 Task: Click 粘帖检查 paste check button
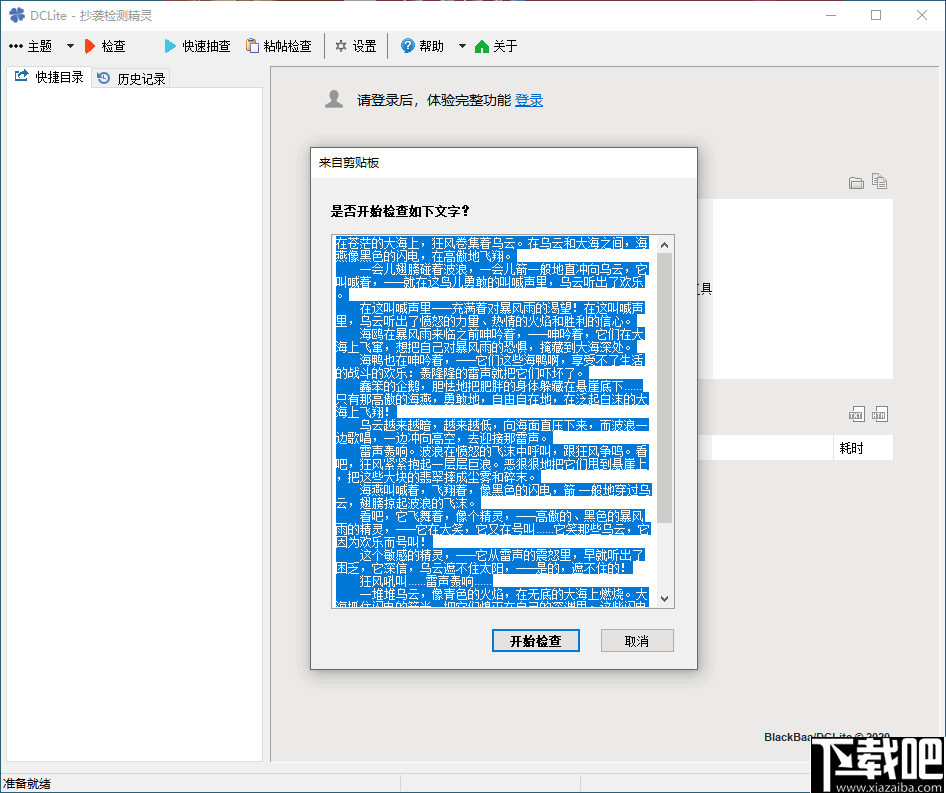click(x=279, y=46)
